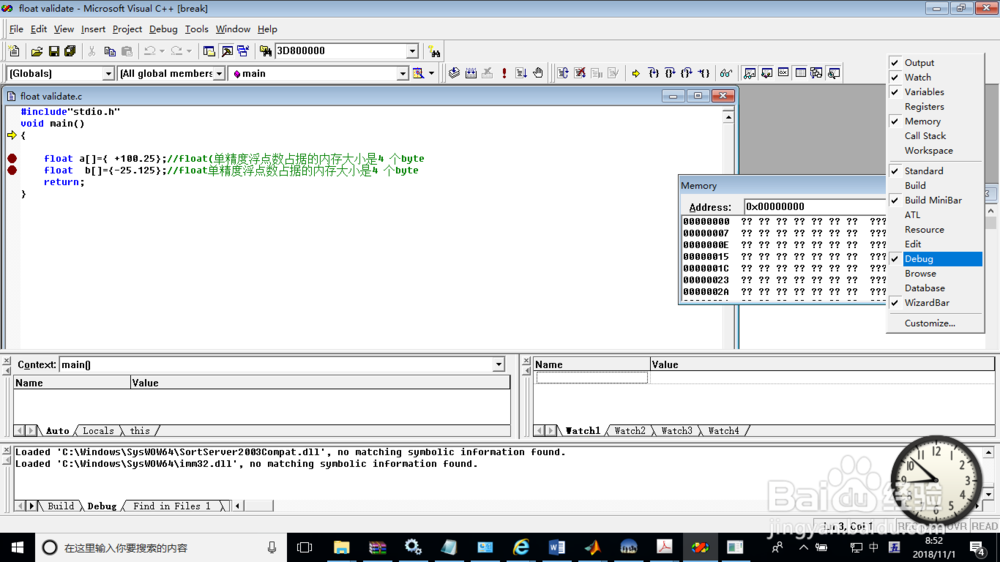Click the empty Watch1 Name cell
This screenshot has height=562, width=1000.
tap(592, 378)
